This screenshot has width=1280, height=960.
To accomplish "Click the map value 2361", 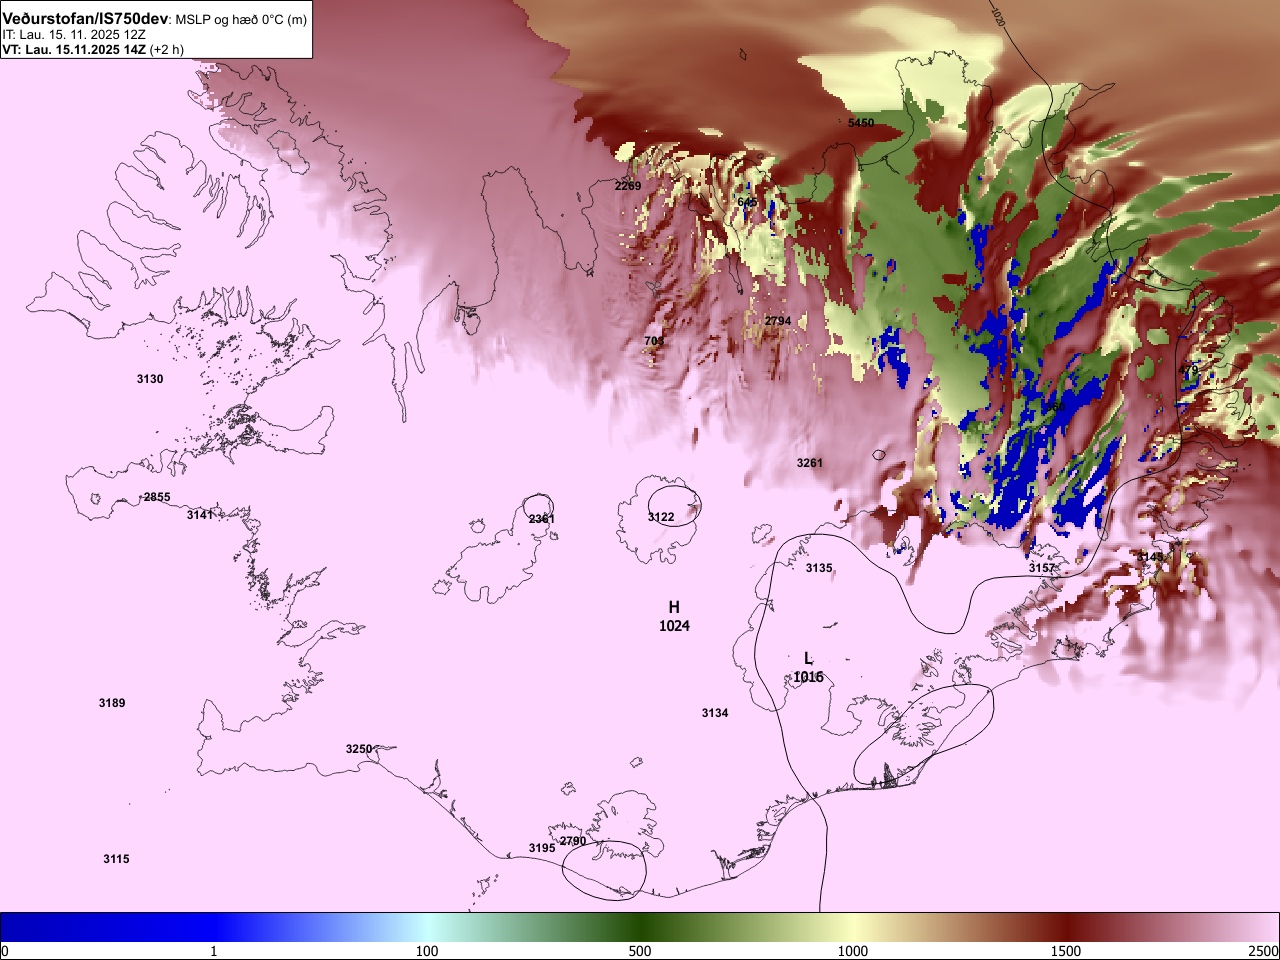I will tap(542, 519).
